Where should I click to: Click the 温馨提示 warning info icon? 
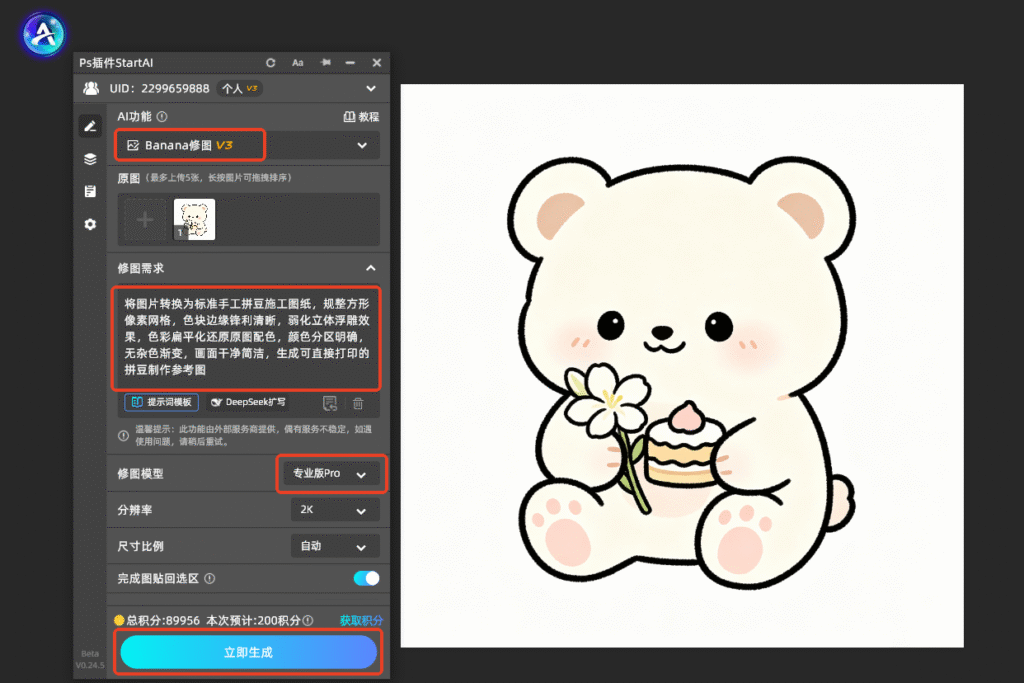(x=123, y=436)
